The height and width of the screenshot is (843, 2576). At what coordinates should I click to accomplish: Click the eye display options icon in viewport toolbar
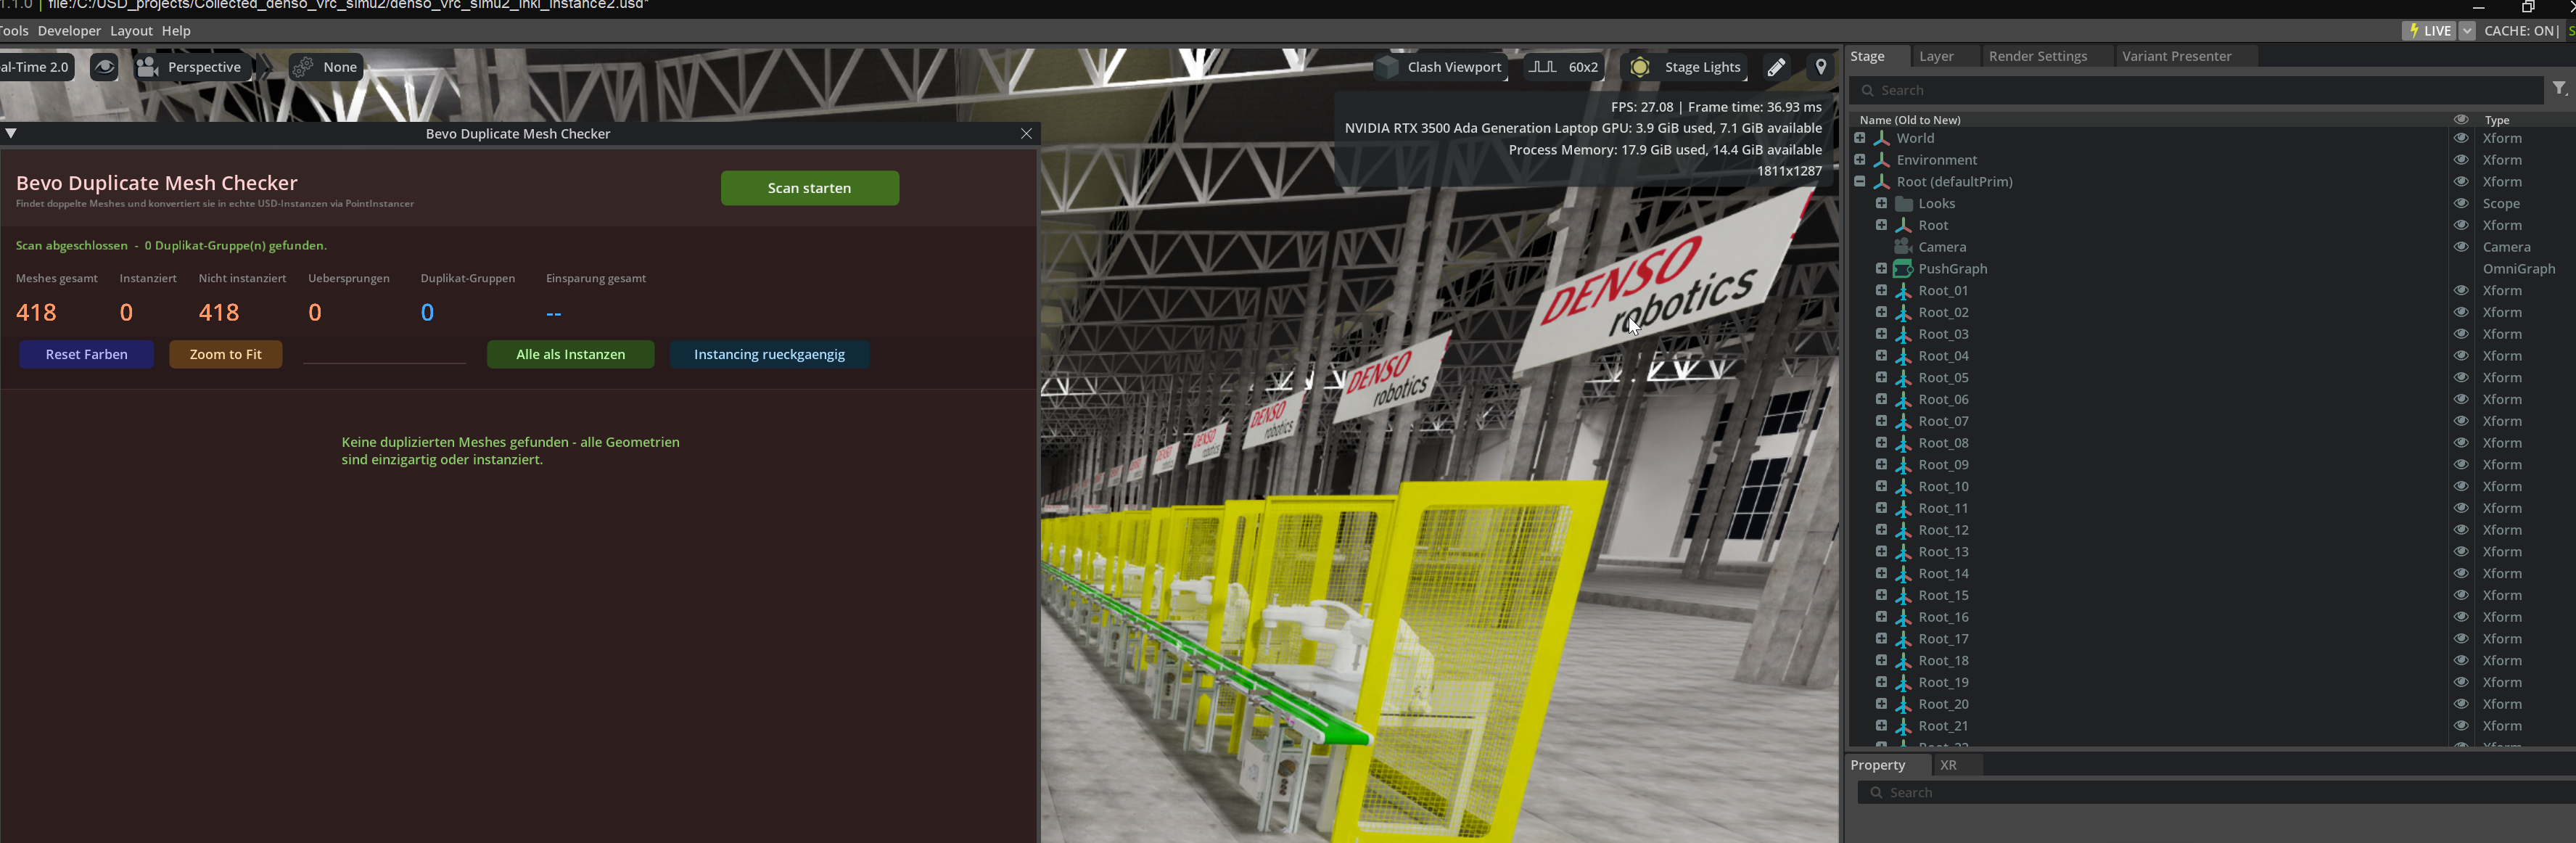104,67
